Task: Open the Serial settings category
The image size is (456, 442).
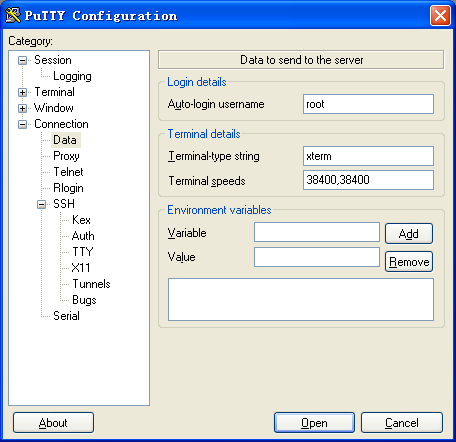Action: [66, 316]
